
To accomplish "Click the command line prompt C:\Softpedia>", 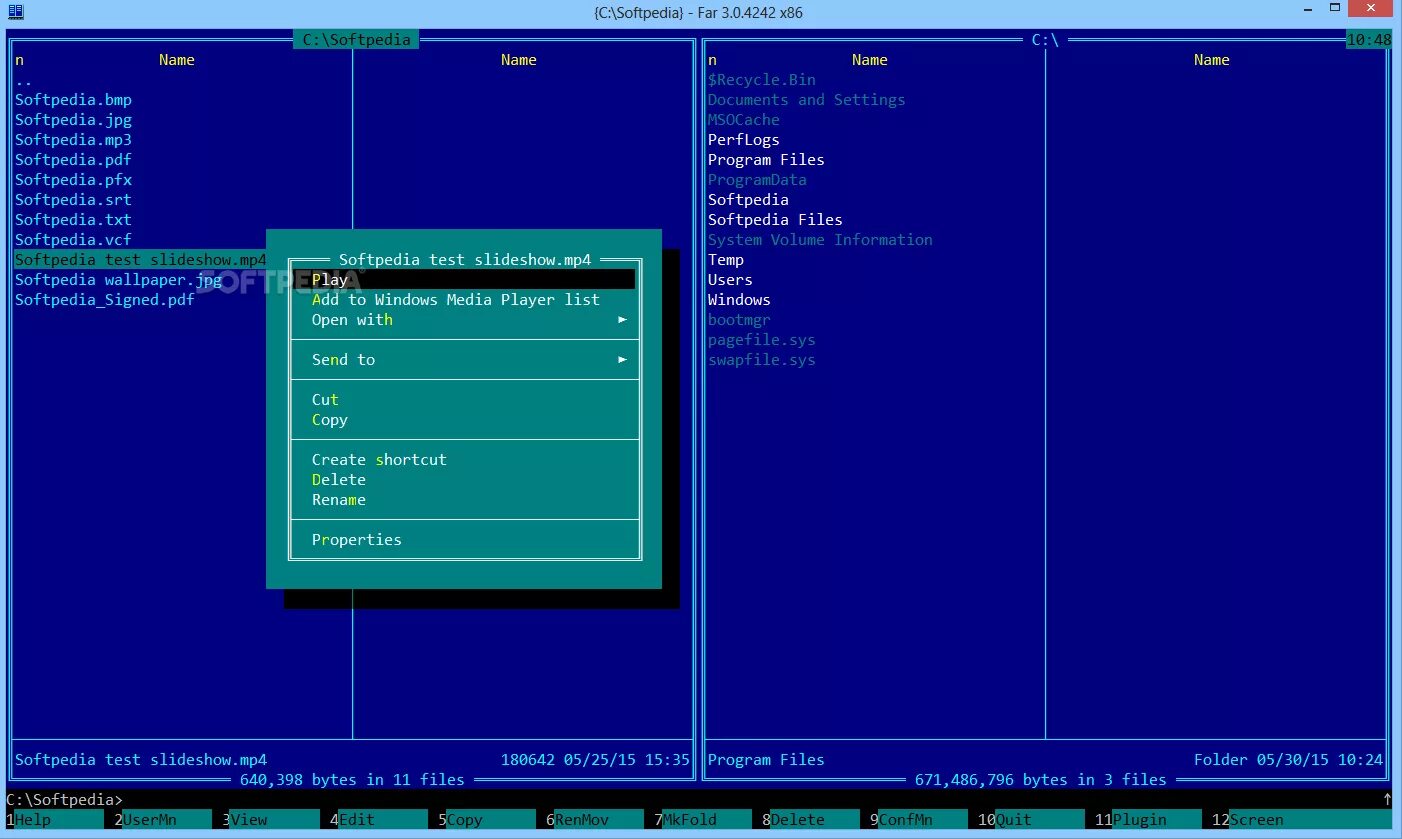I will pyautogui.click(x=64, y=800).
